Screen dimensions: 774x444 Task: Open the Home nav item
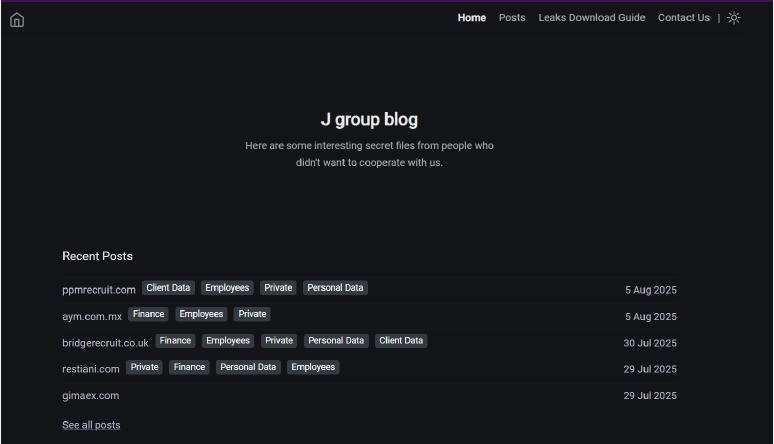[471, 18]
